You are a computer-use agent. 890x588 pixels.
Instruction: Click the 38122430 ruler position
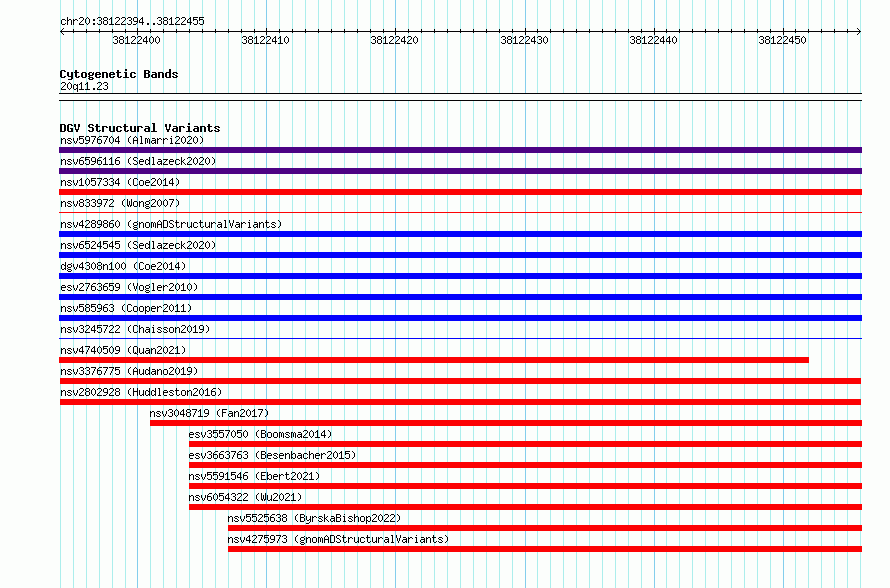click(x=524, y=40)
